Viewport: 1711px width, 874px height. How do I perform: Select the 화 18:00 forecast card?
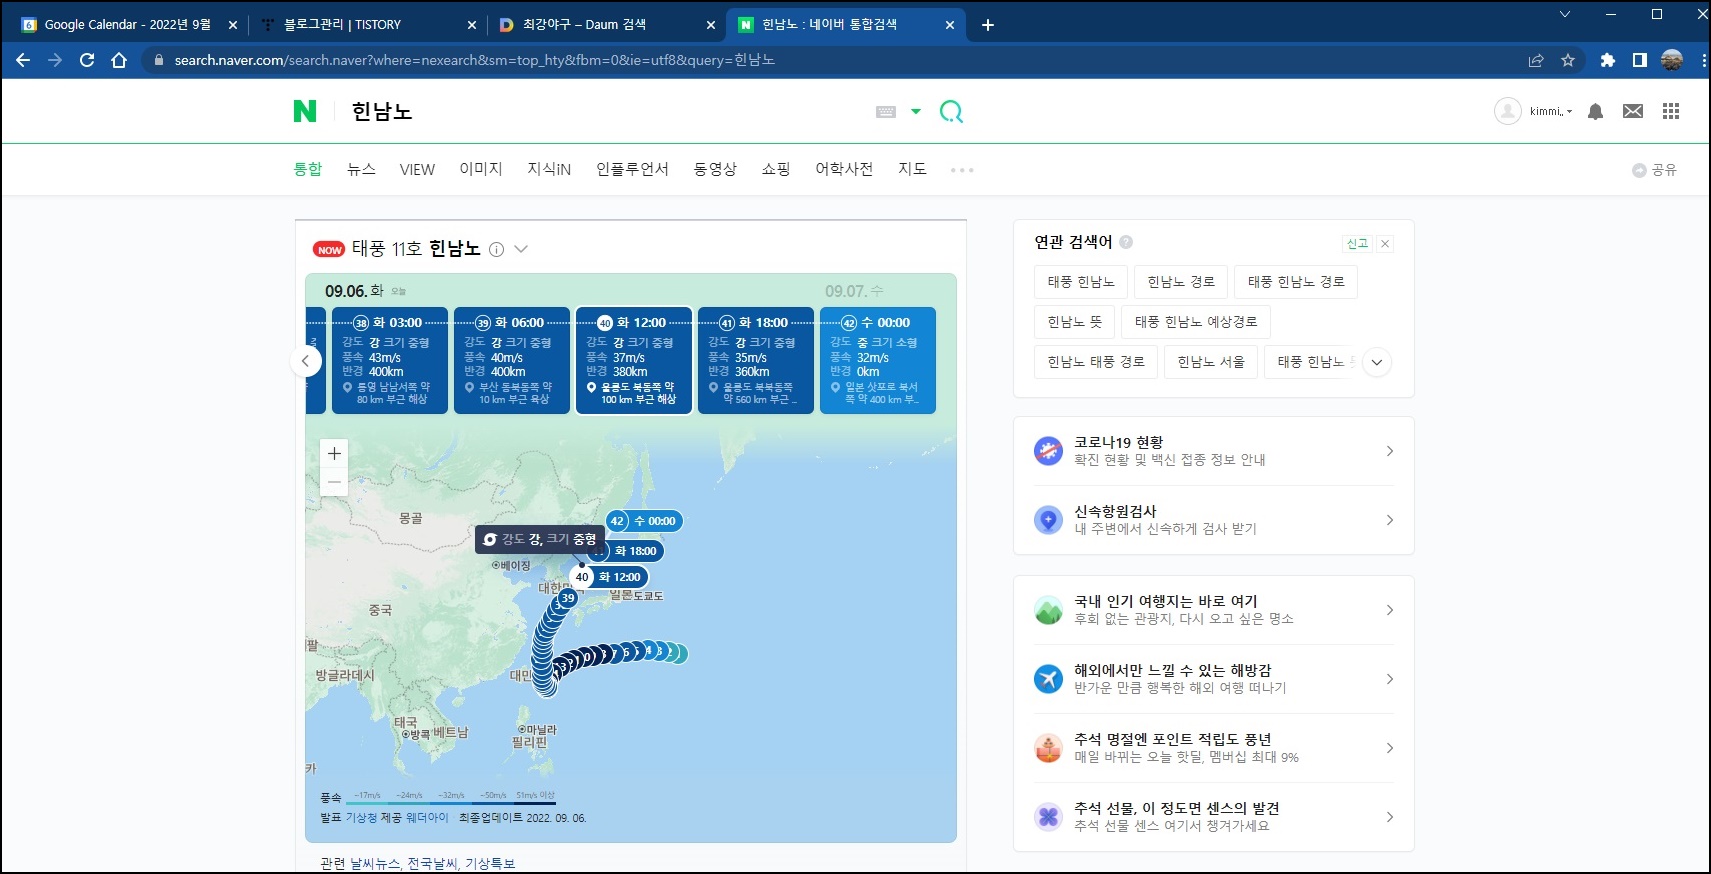pyautogui.click(x=756, y=360)
